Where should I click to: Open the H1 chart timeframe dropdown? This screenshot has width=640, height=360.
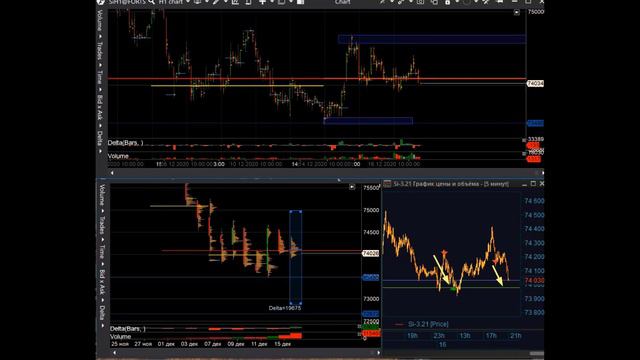(x=174, y=2)
